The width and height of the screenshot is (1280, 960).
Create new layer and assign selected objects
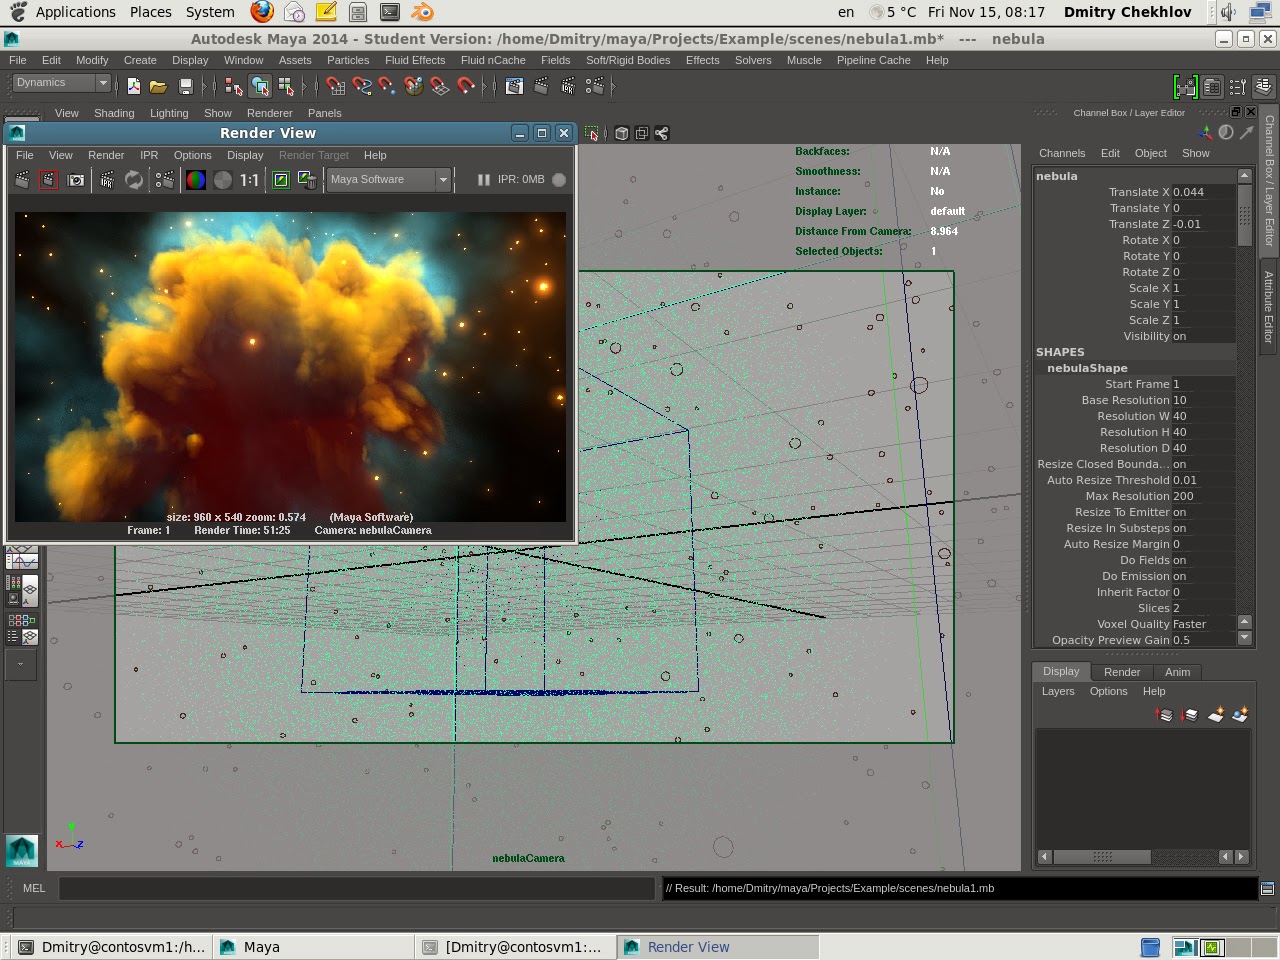(x=1240, y=715)
